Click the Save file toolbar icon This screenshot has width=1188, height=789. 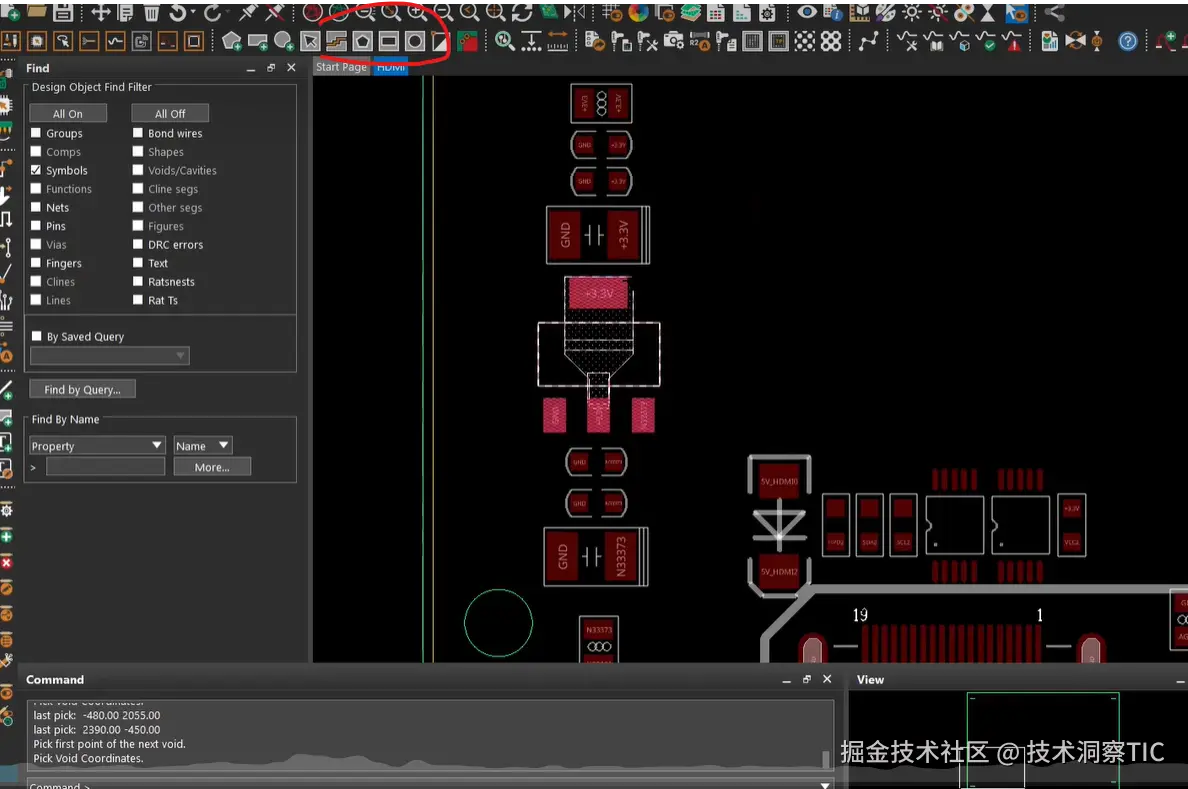click(63, 11)
